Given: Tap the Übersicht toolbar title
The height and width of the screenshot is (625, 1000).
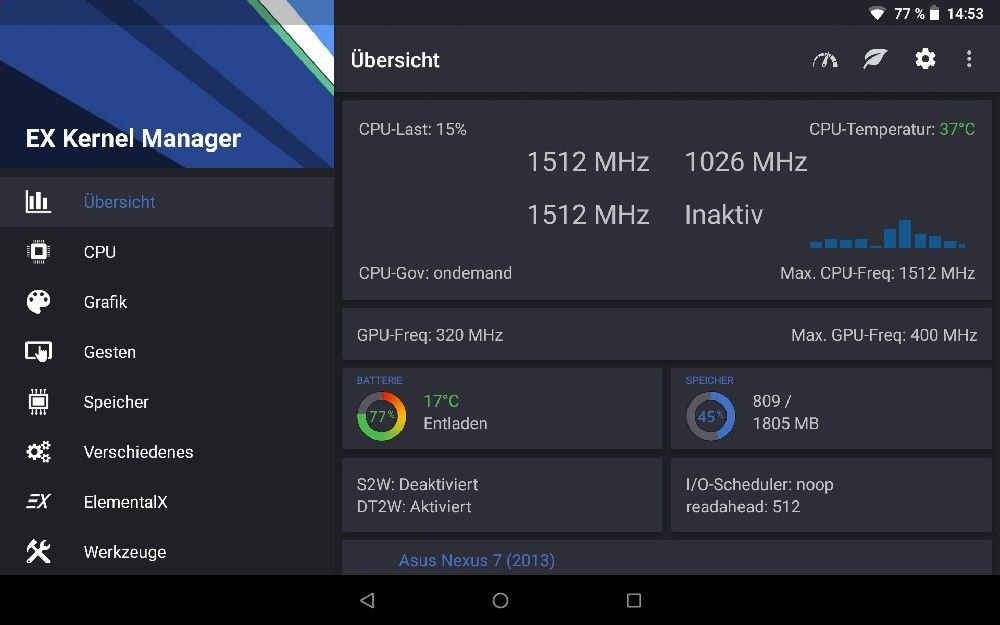Looking at the screenshot, I should point(395,60).
